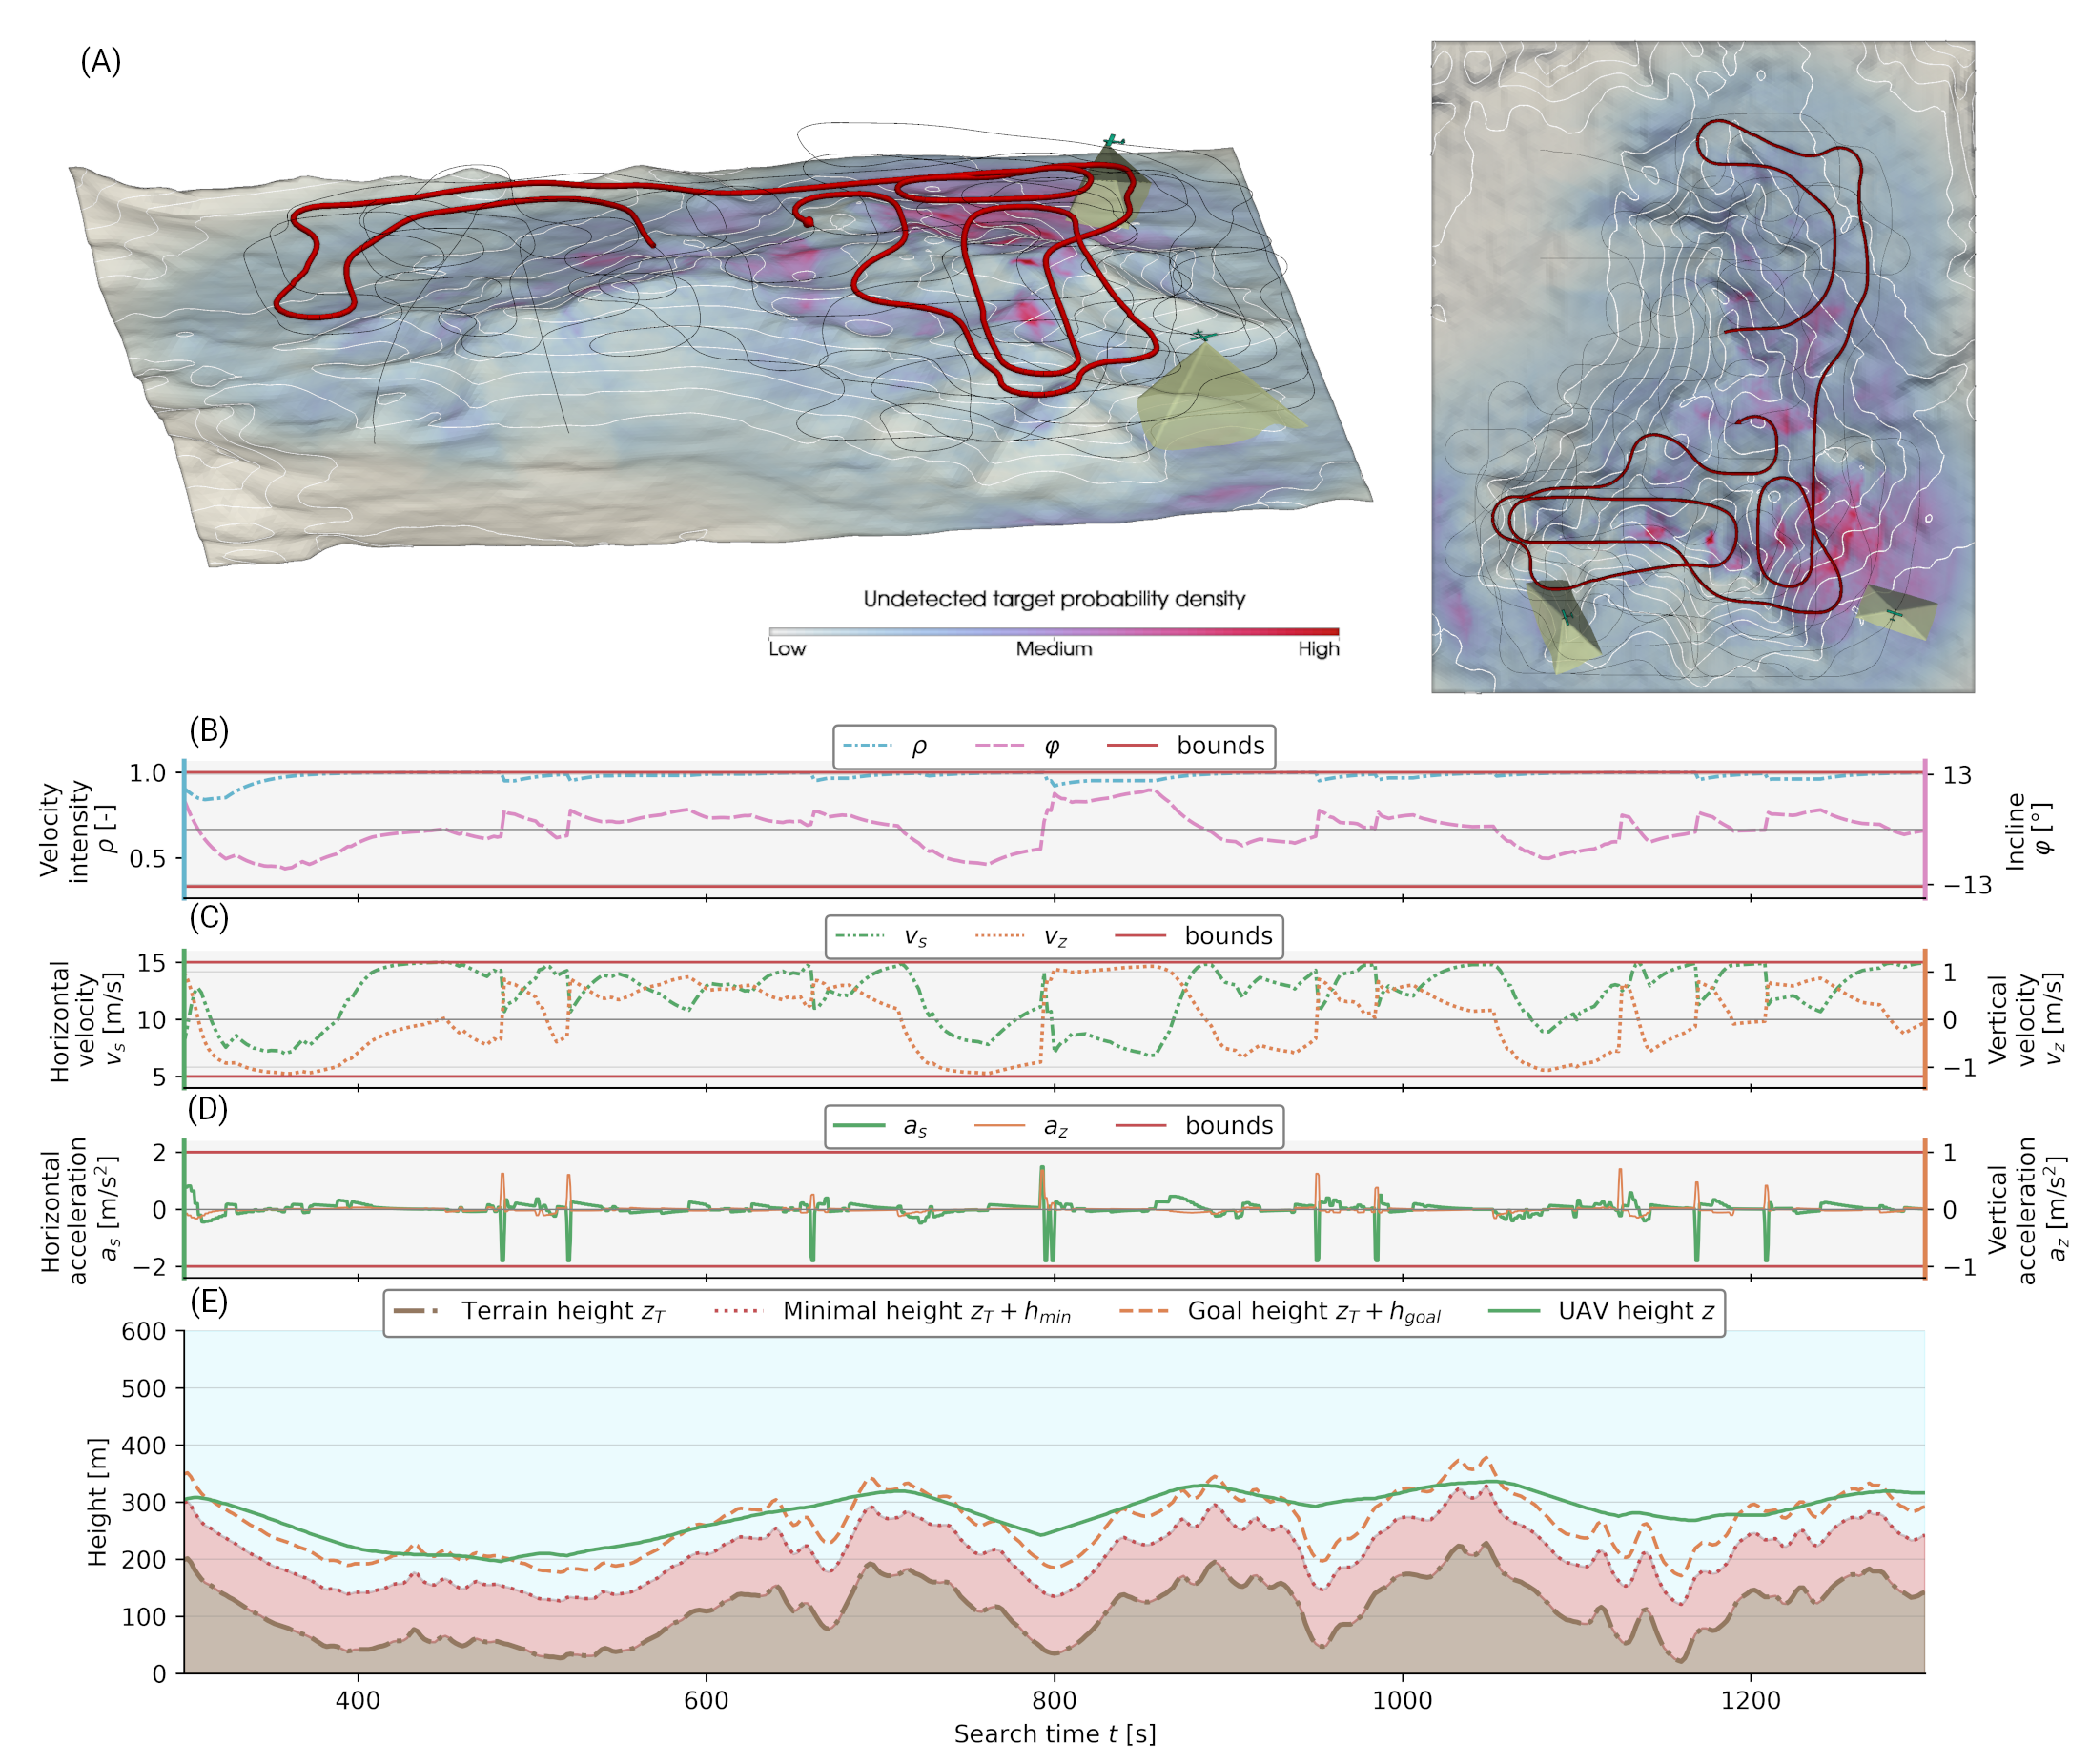
Task: Click the 'Goal height' legend entry
Action: coord(1281,1311)
